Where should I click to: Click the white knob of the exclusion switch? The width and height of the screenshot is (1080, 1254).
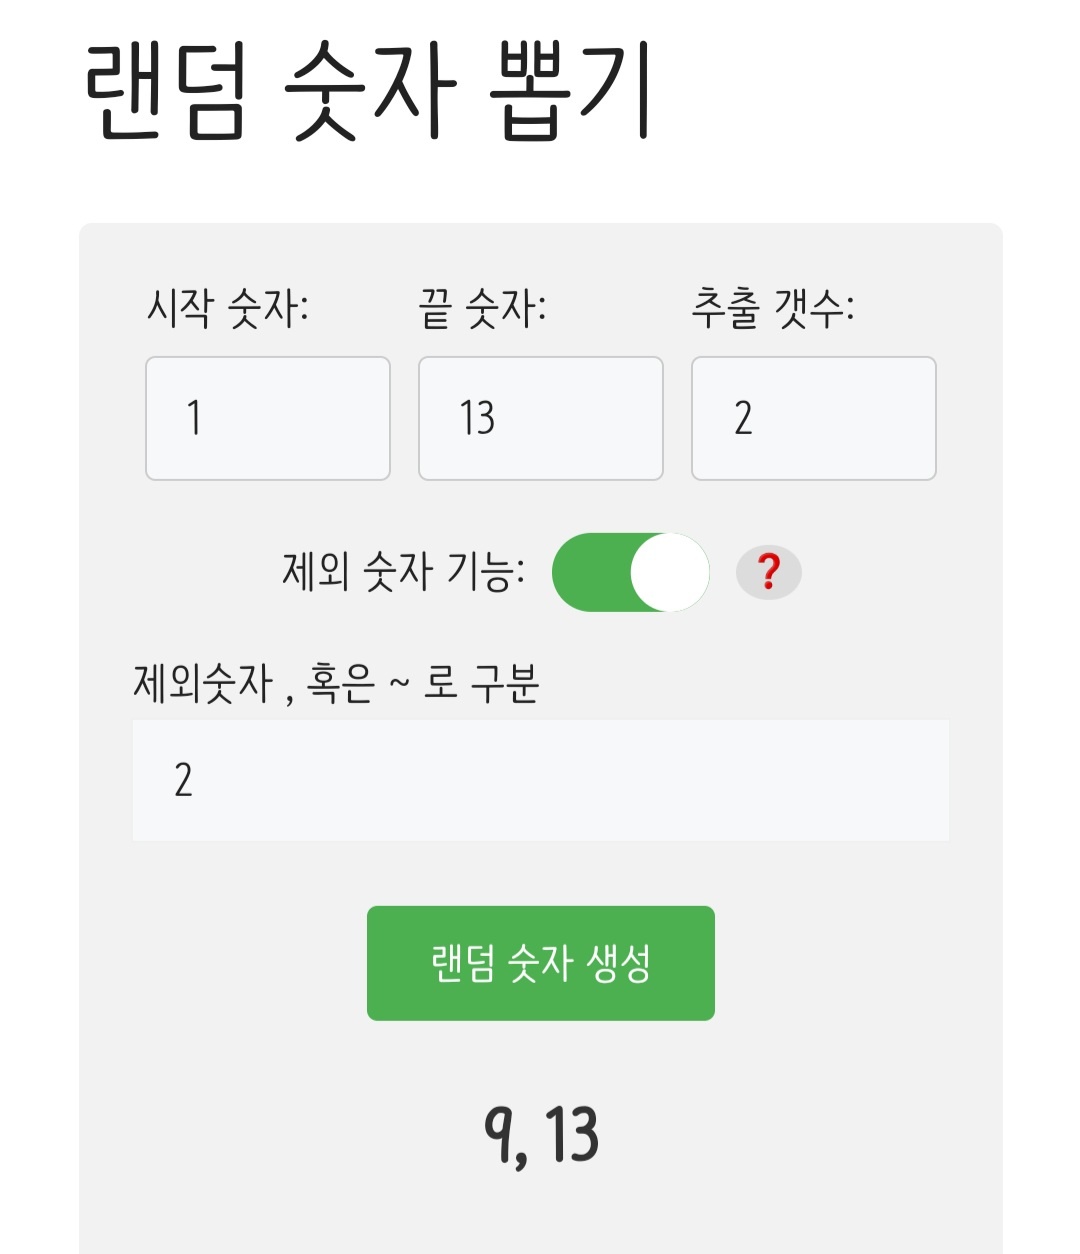669,573
